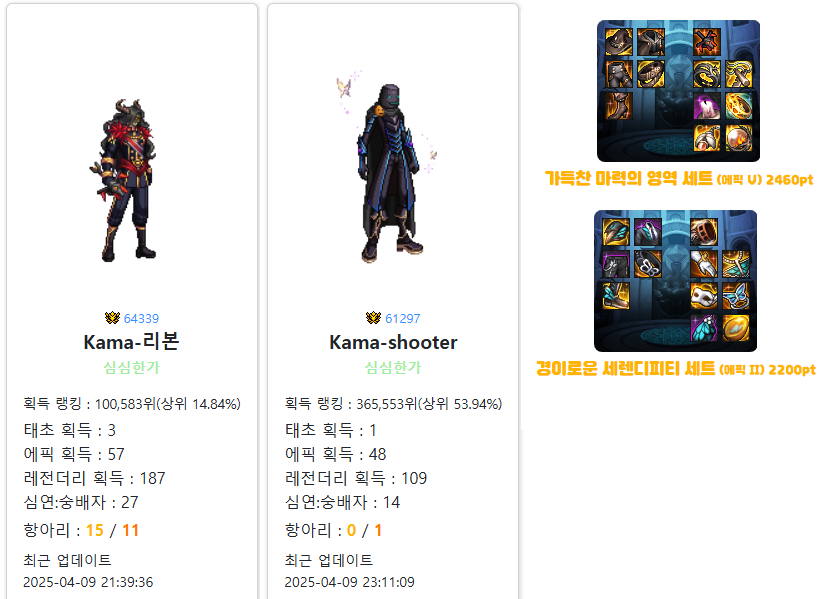
Task: Click the purple candle item icon
Action: 707,106
